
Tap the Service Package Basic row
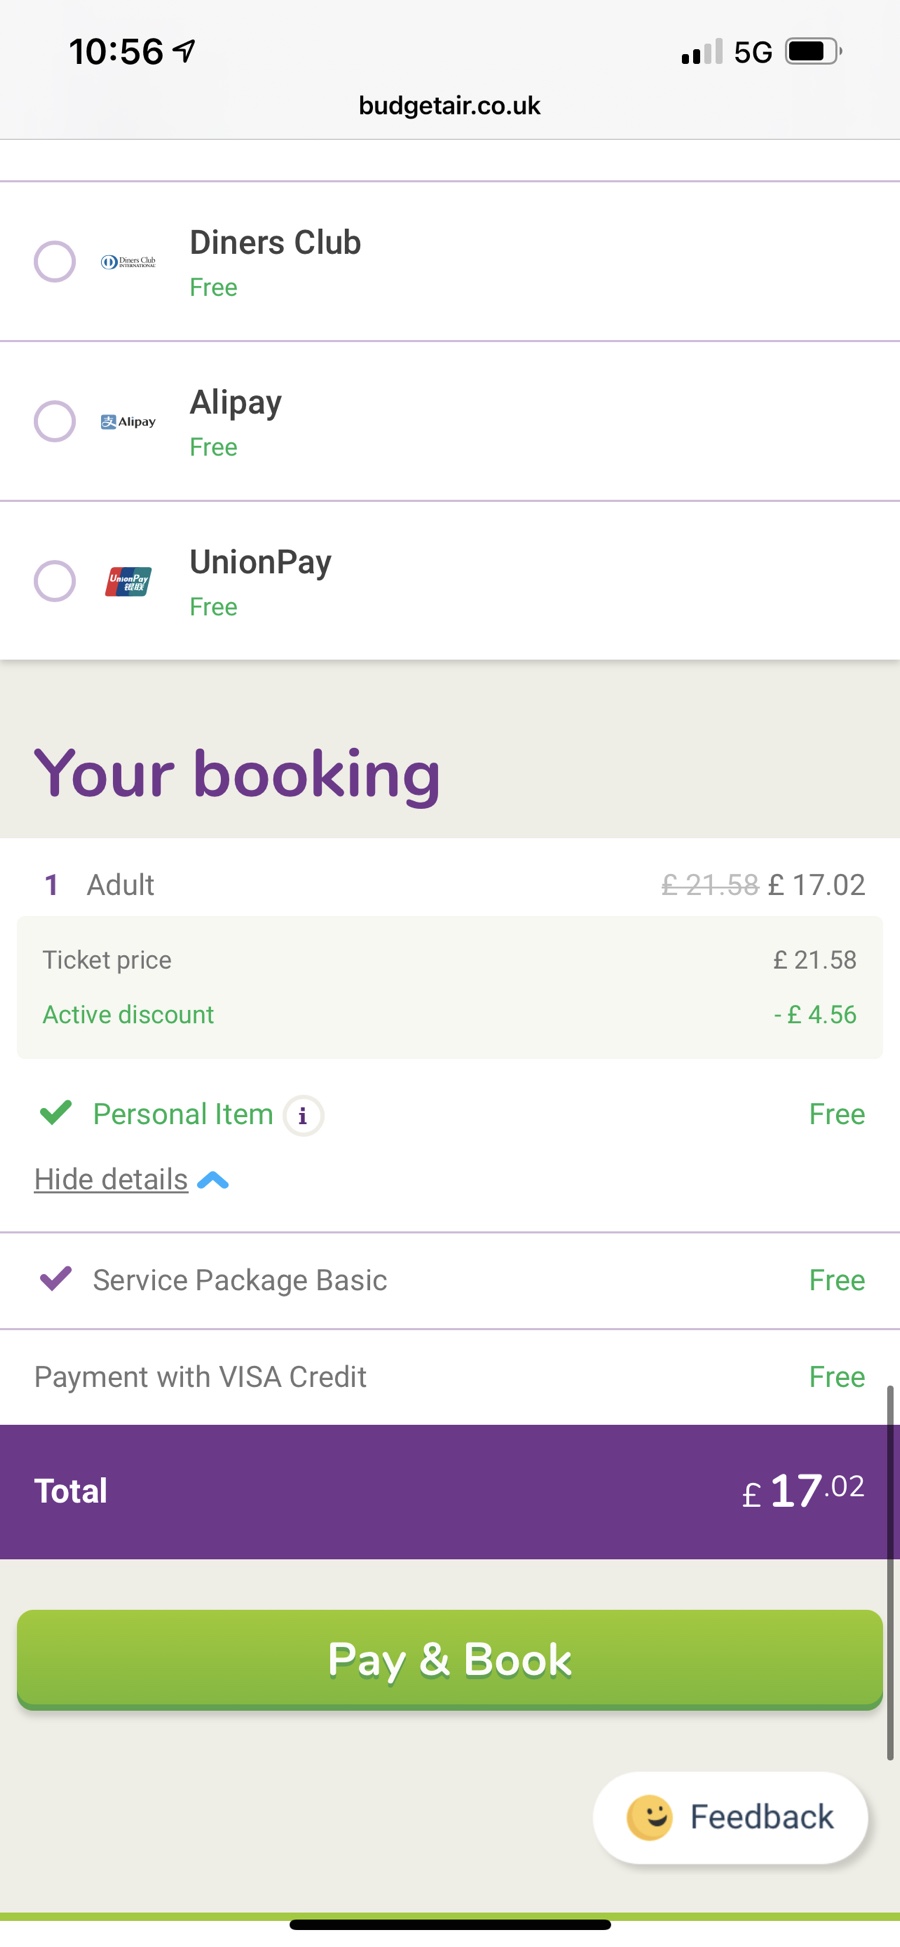pyautogui.click(x=450, y=1280)
